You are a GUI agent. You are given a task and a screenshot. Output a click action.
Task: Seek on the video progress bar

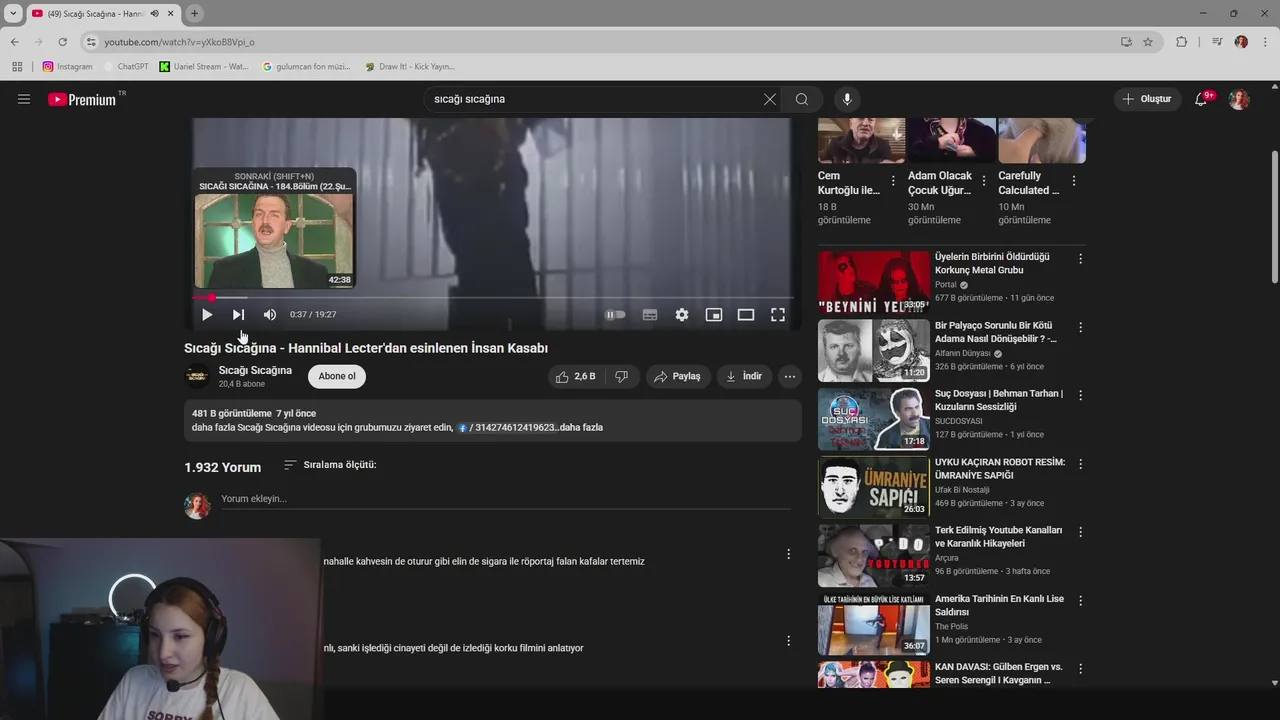[x=493, y=297]
